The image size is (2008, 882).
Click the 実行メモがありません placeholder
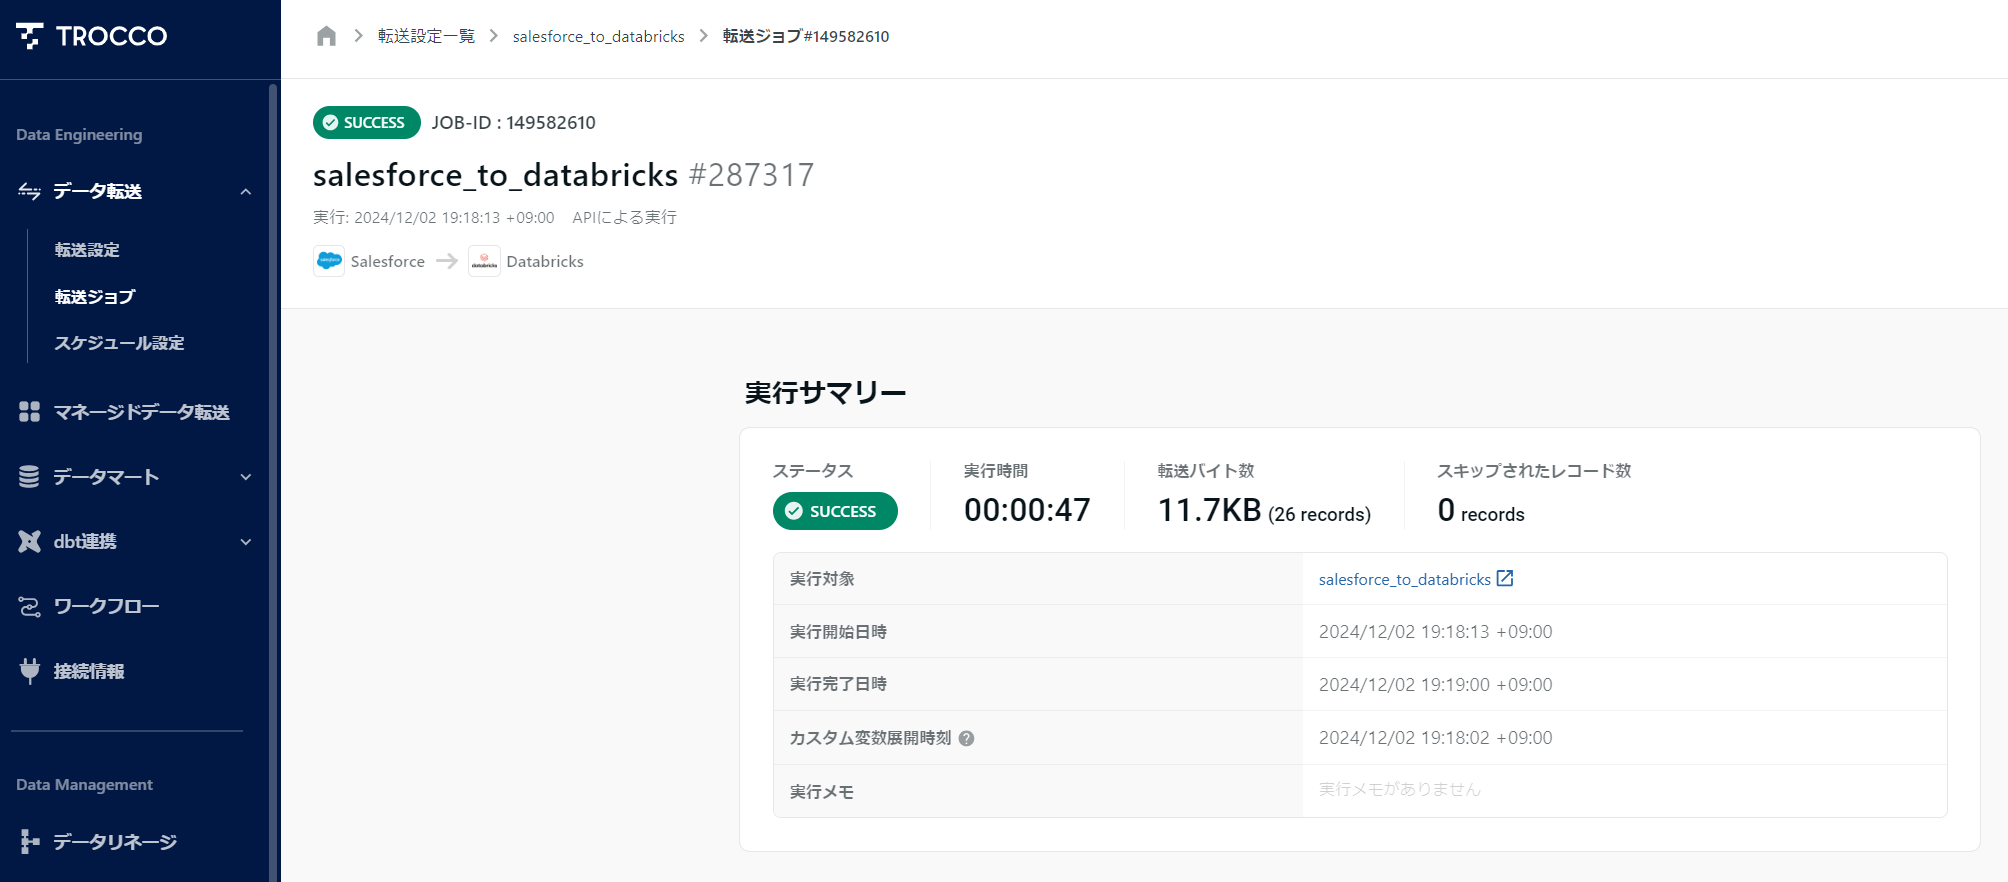coord(1399,789)
